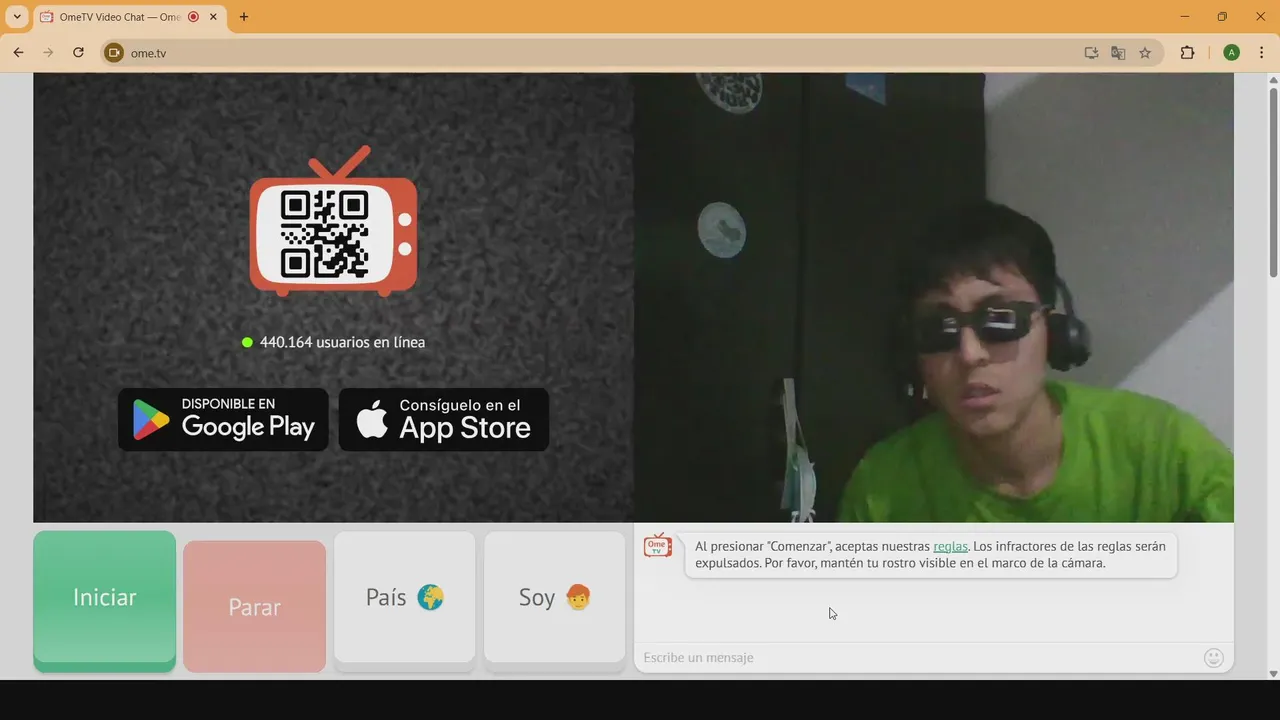Open the emoji picker smiley
1280x720 pixels.
click(1214, 657)
